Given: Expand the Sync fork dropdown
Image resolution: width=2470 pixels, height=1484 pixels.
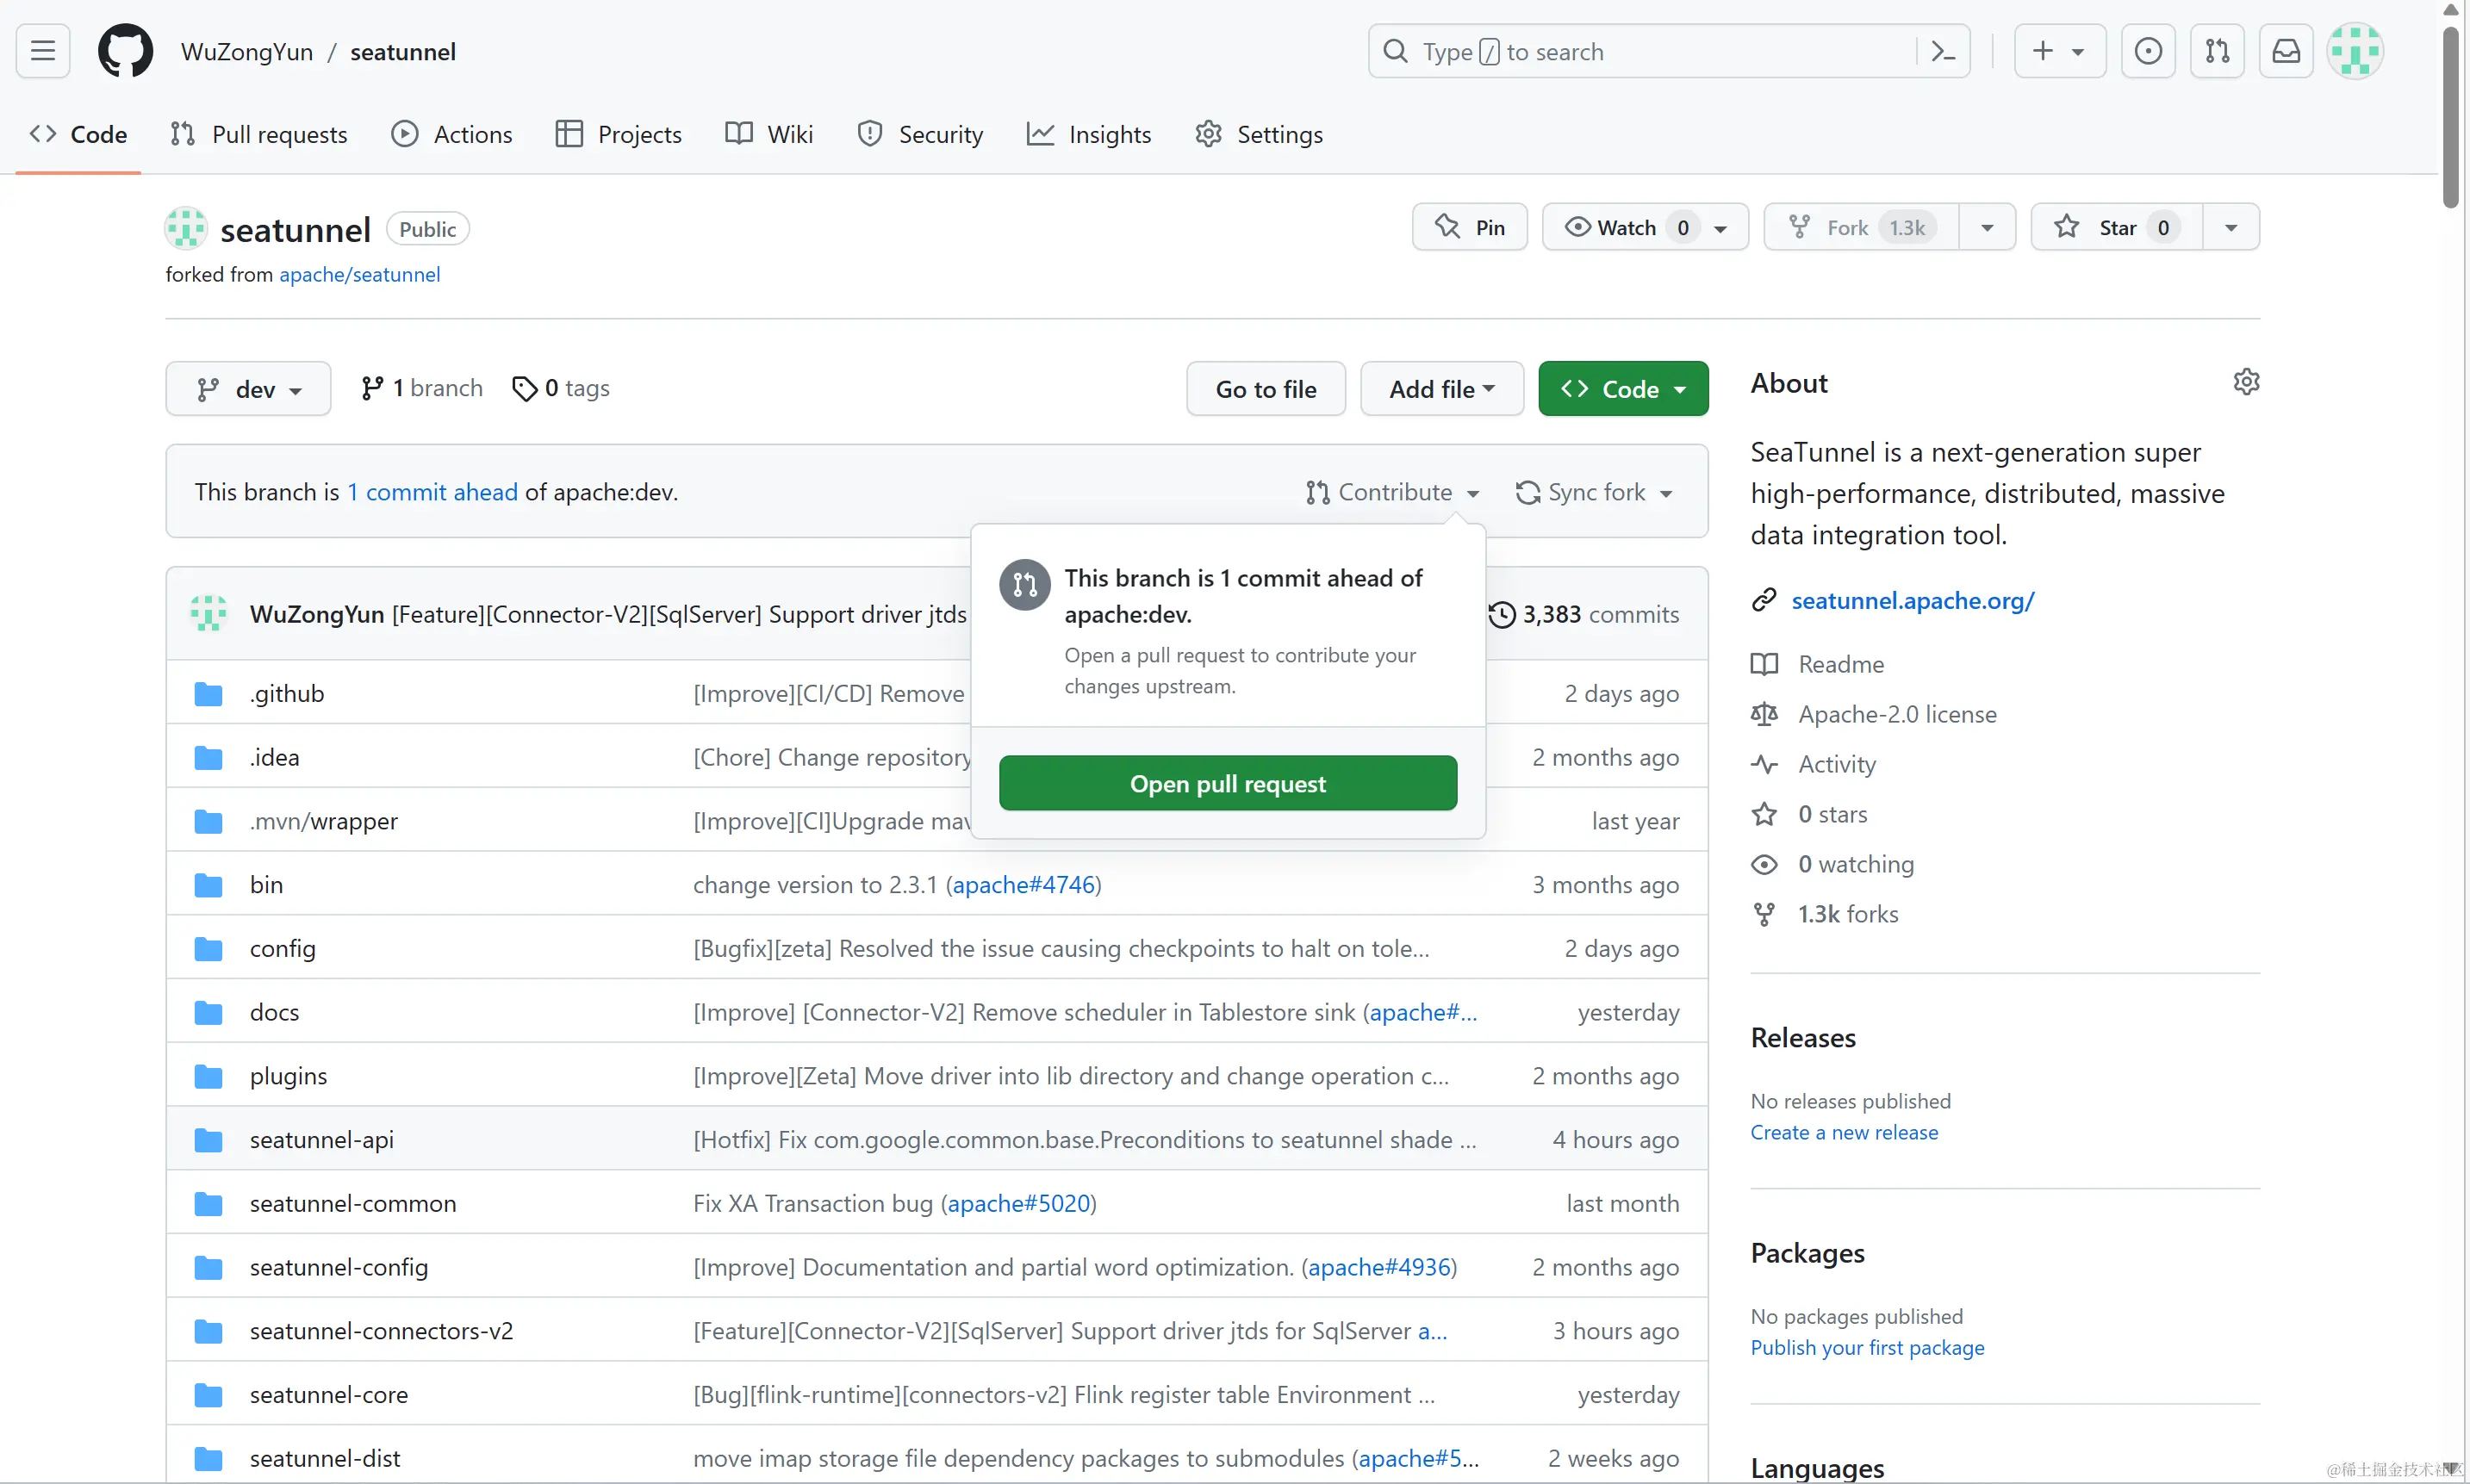Looking at the screenshot, I should (x=1594, y=492).
